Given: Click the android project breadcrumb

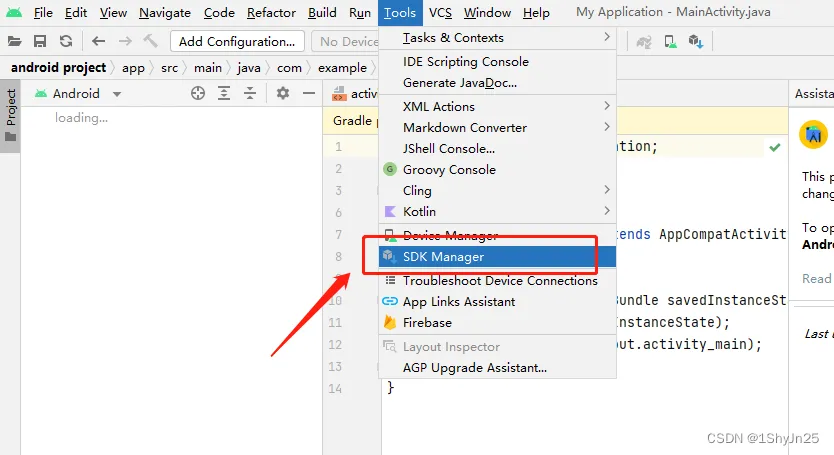Looking at the screenshot, I should coord(59,68).
